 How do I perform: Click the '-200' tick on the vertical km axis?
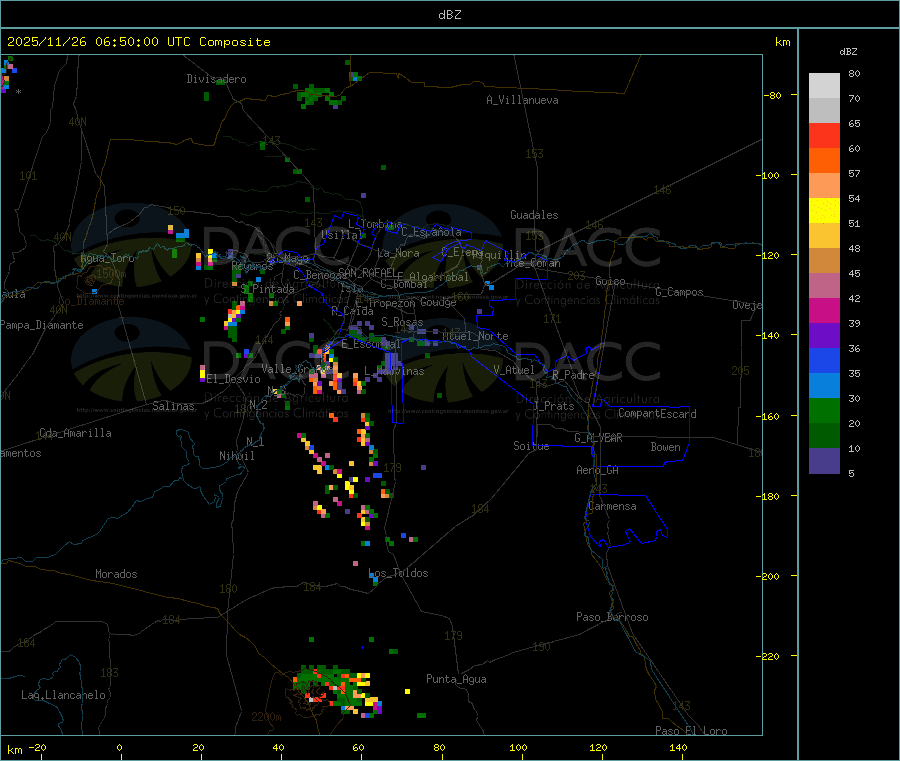click(x=767, y=576)
